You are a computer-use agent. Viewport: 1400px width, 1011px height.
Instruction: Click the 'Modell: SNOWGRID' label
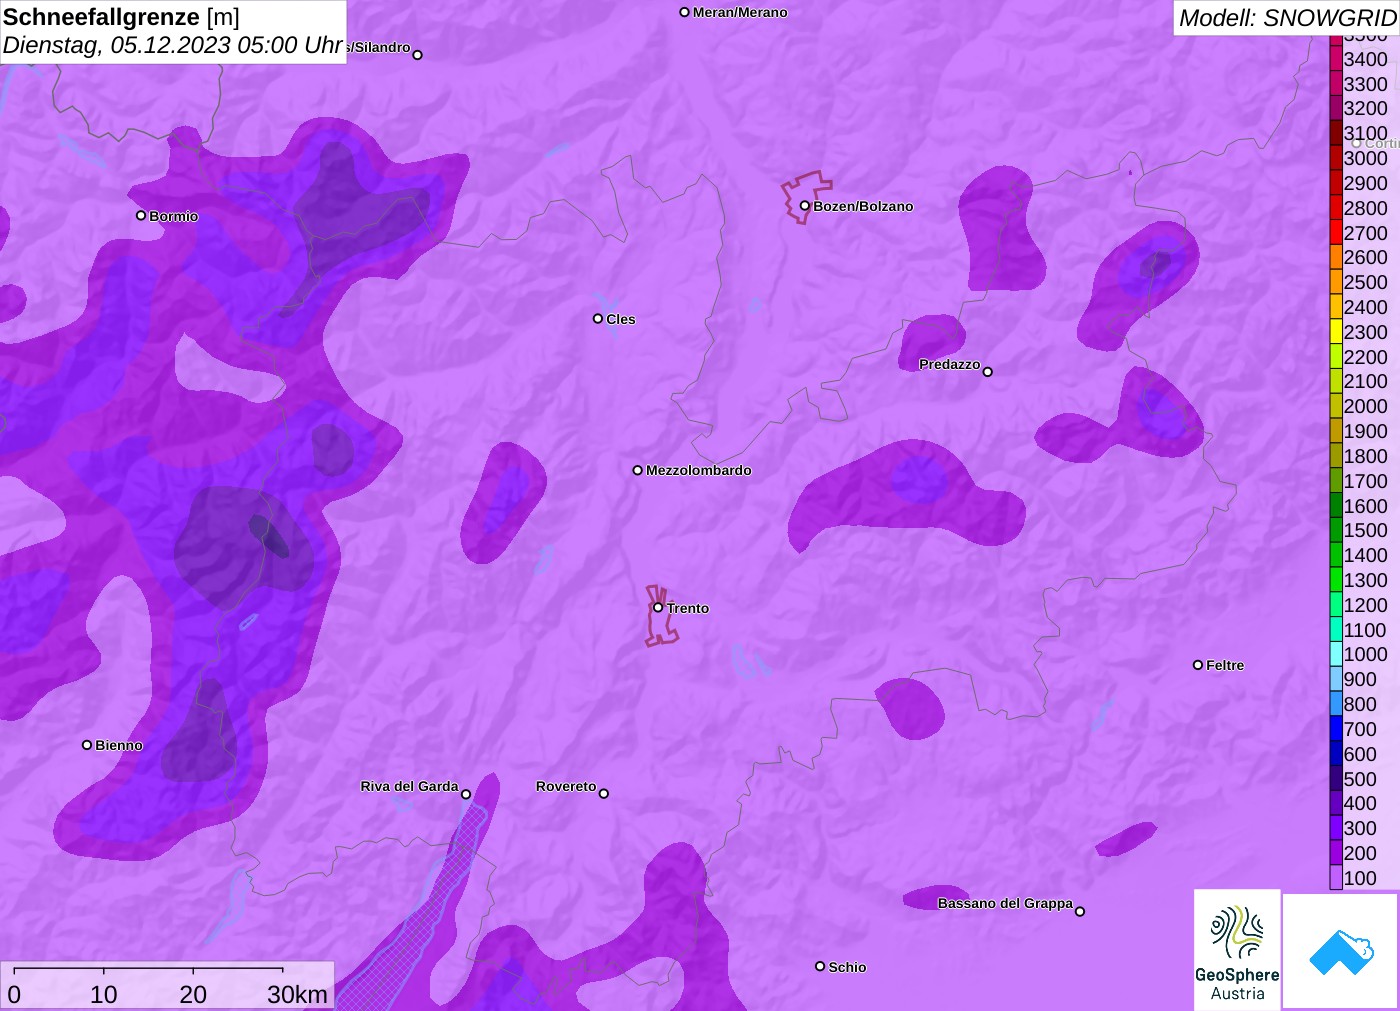tap(1287, 18)
